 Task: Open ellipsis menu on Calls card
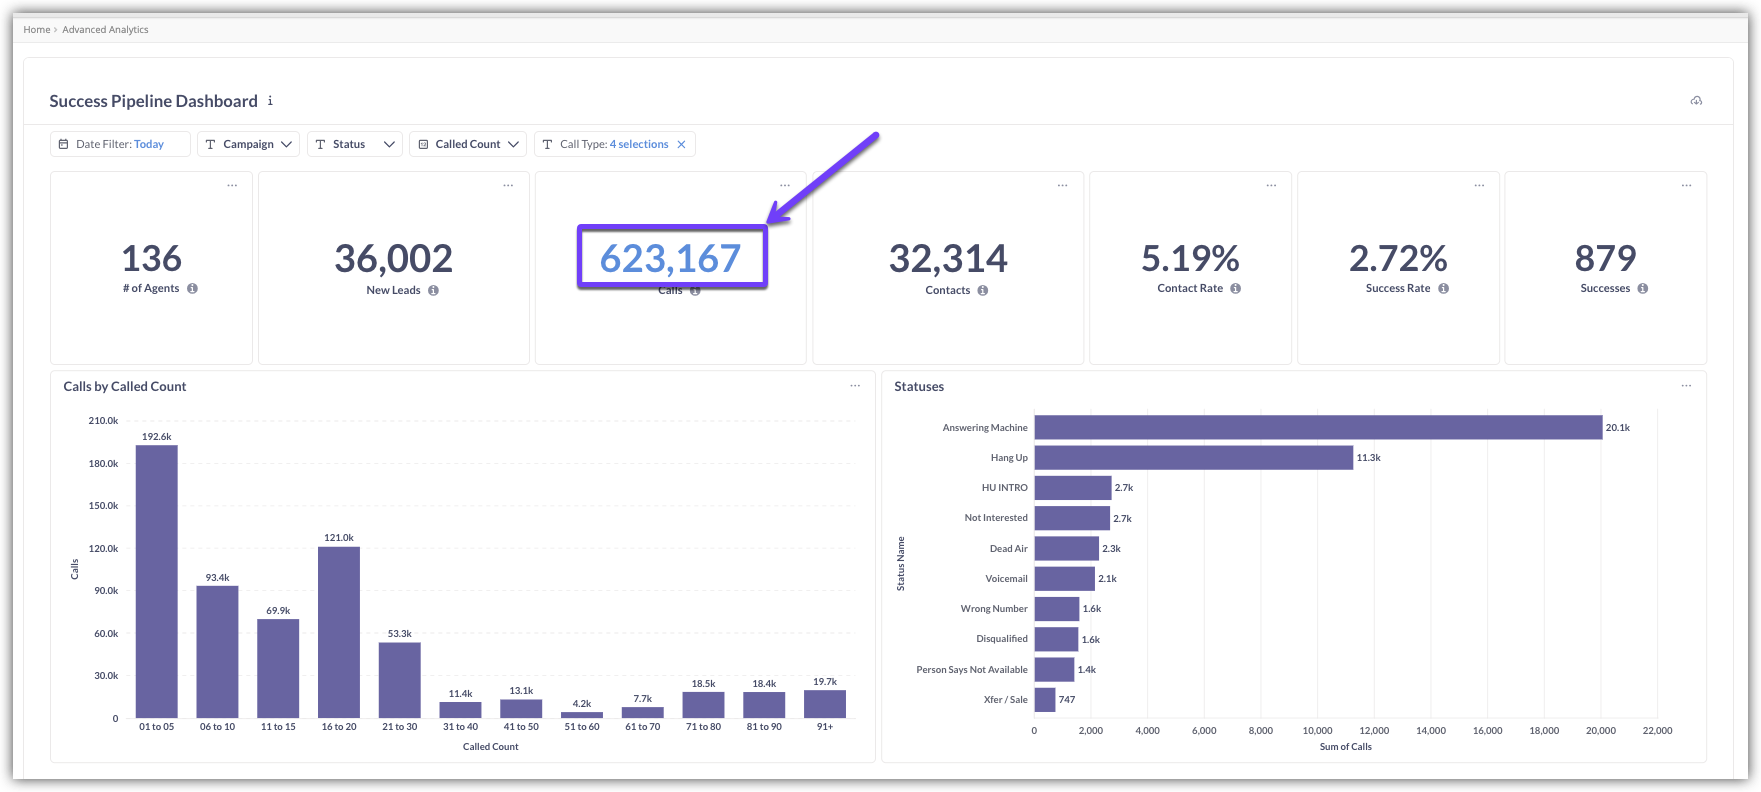[785, 185]
